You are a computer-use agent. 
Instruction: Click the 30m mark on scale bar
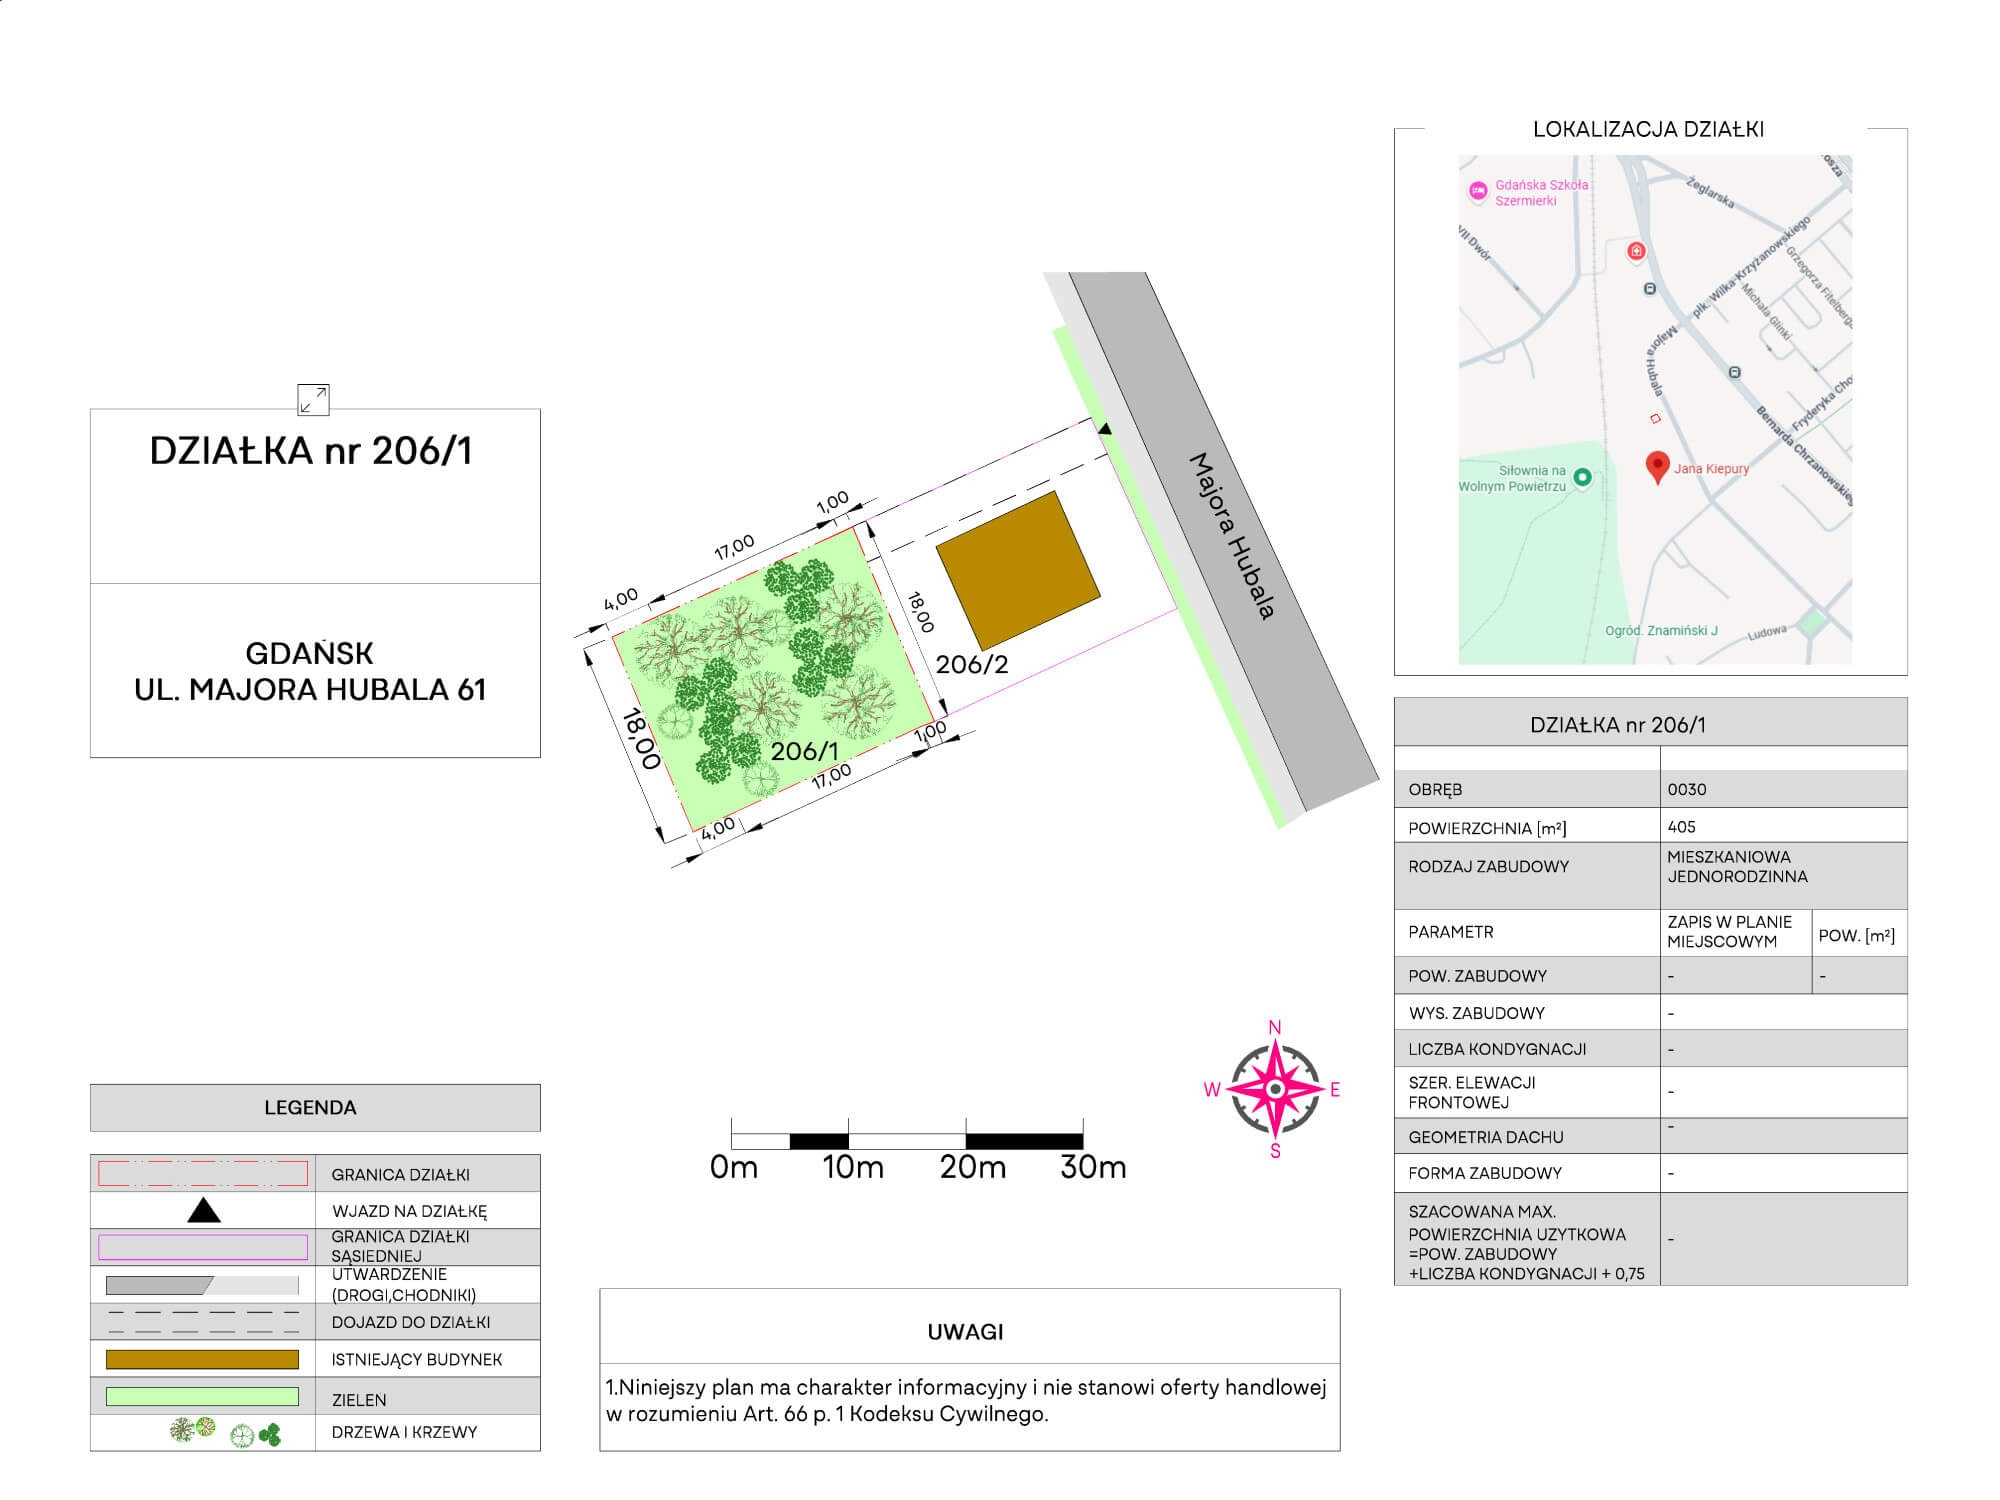pyautogui.click(x=1092, y=1167)
